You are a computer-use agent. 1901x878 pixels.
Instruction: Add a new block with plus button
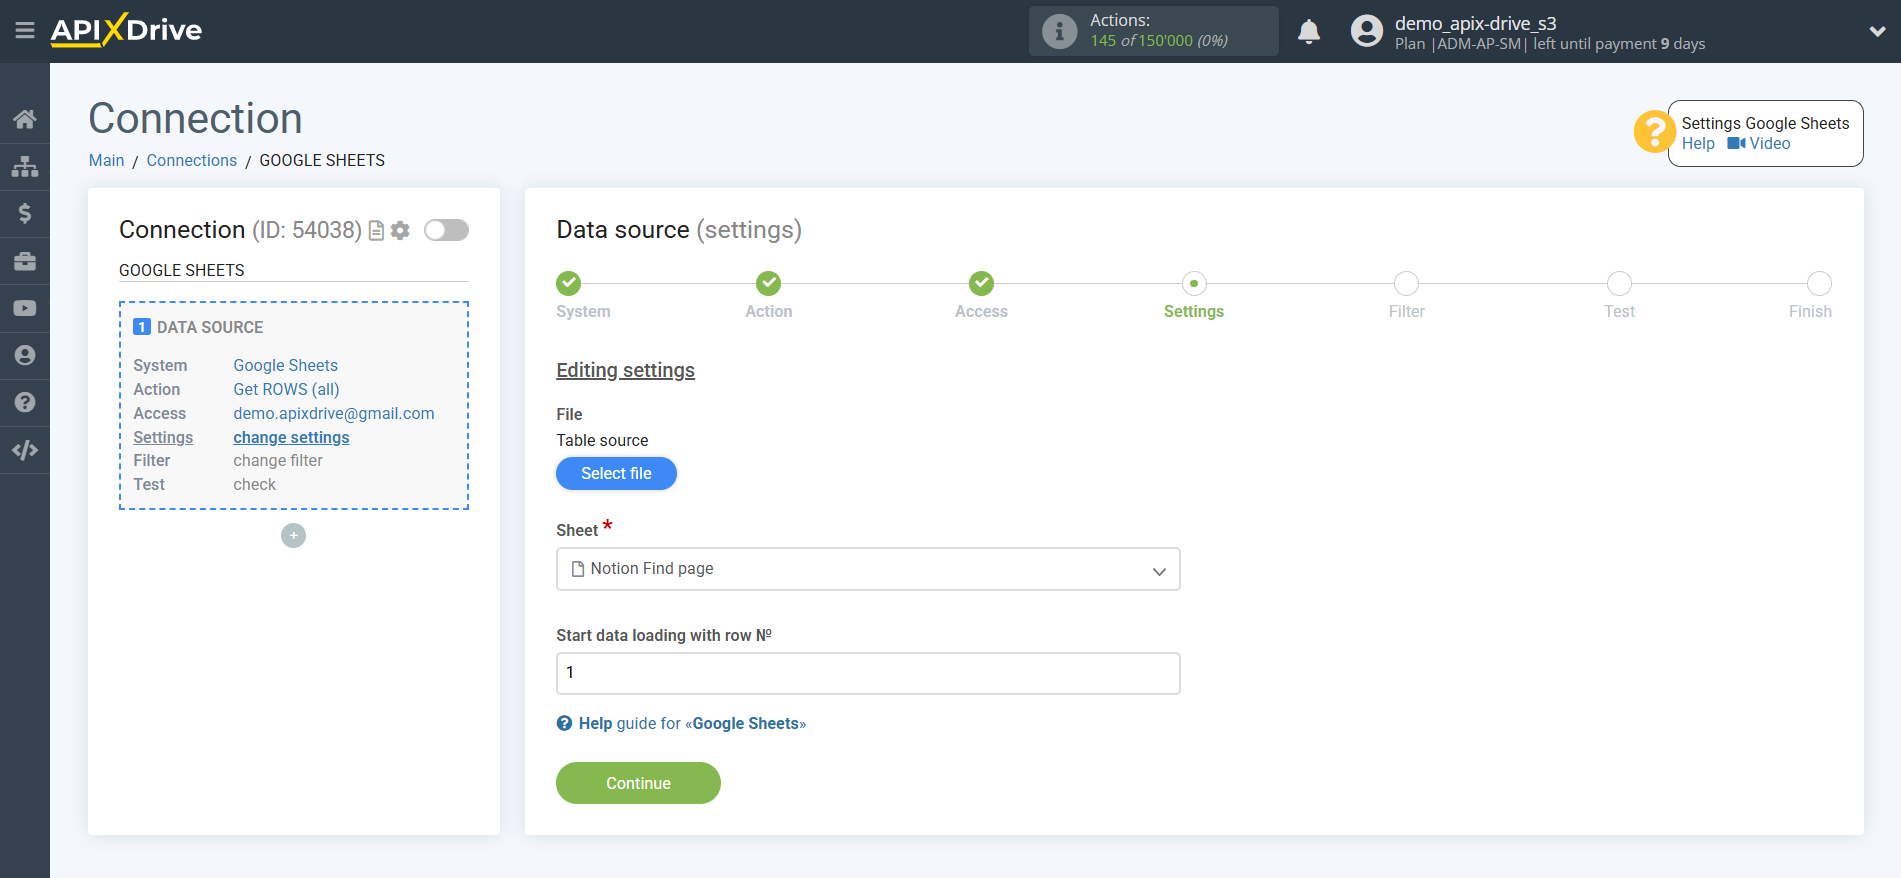[293, 536]
